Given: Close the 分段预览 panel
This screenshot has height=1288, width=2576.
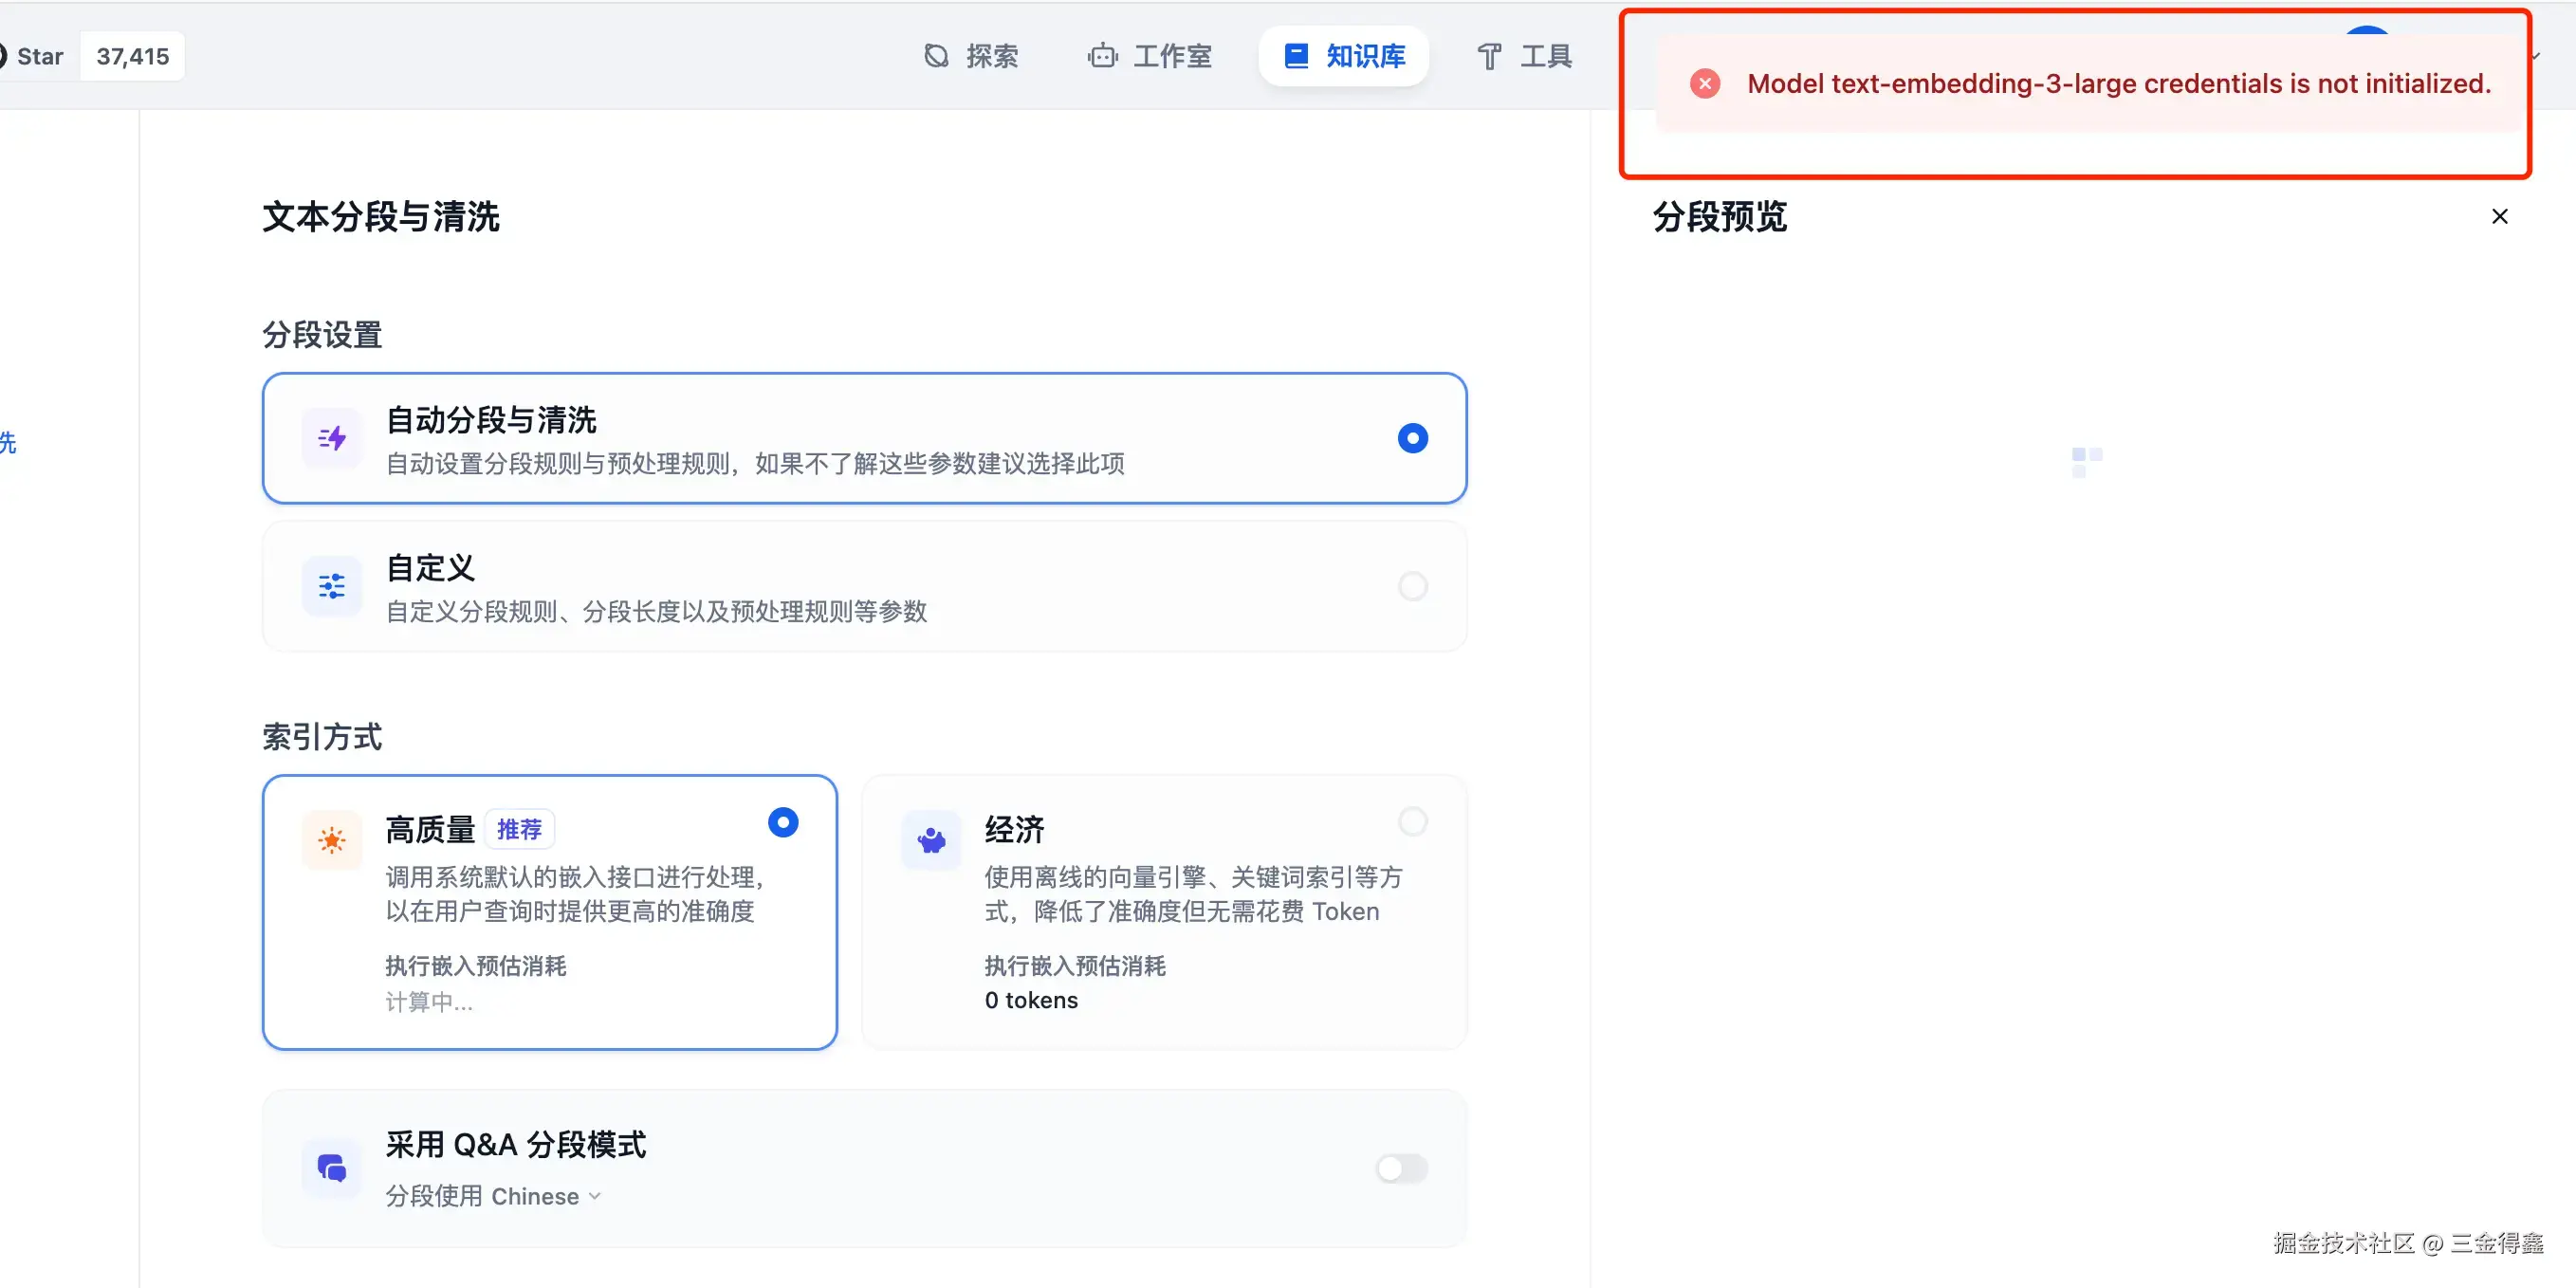Looking at the screenshot, I should point(2499,216).
